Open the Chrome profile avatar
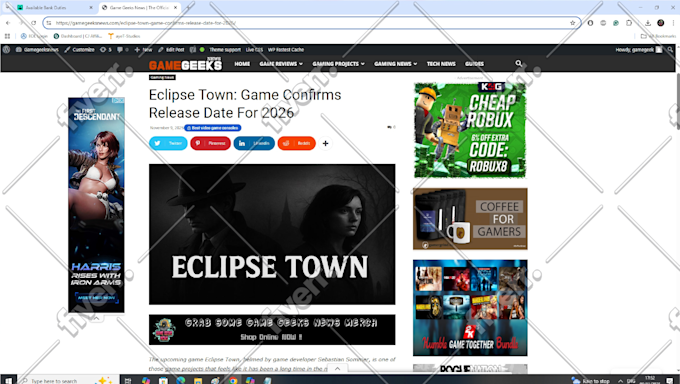The height and width of the screenshot is (384, 680). pos(660,23)
